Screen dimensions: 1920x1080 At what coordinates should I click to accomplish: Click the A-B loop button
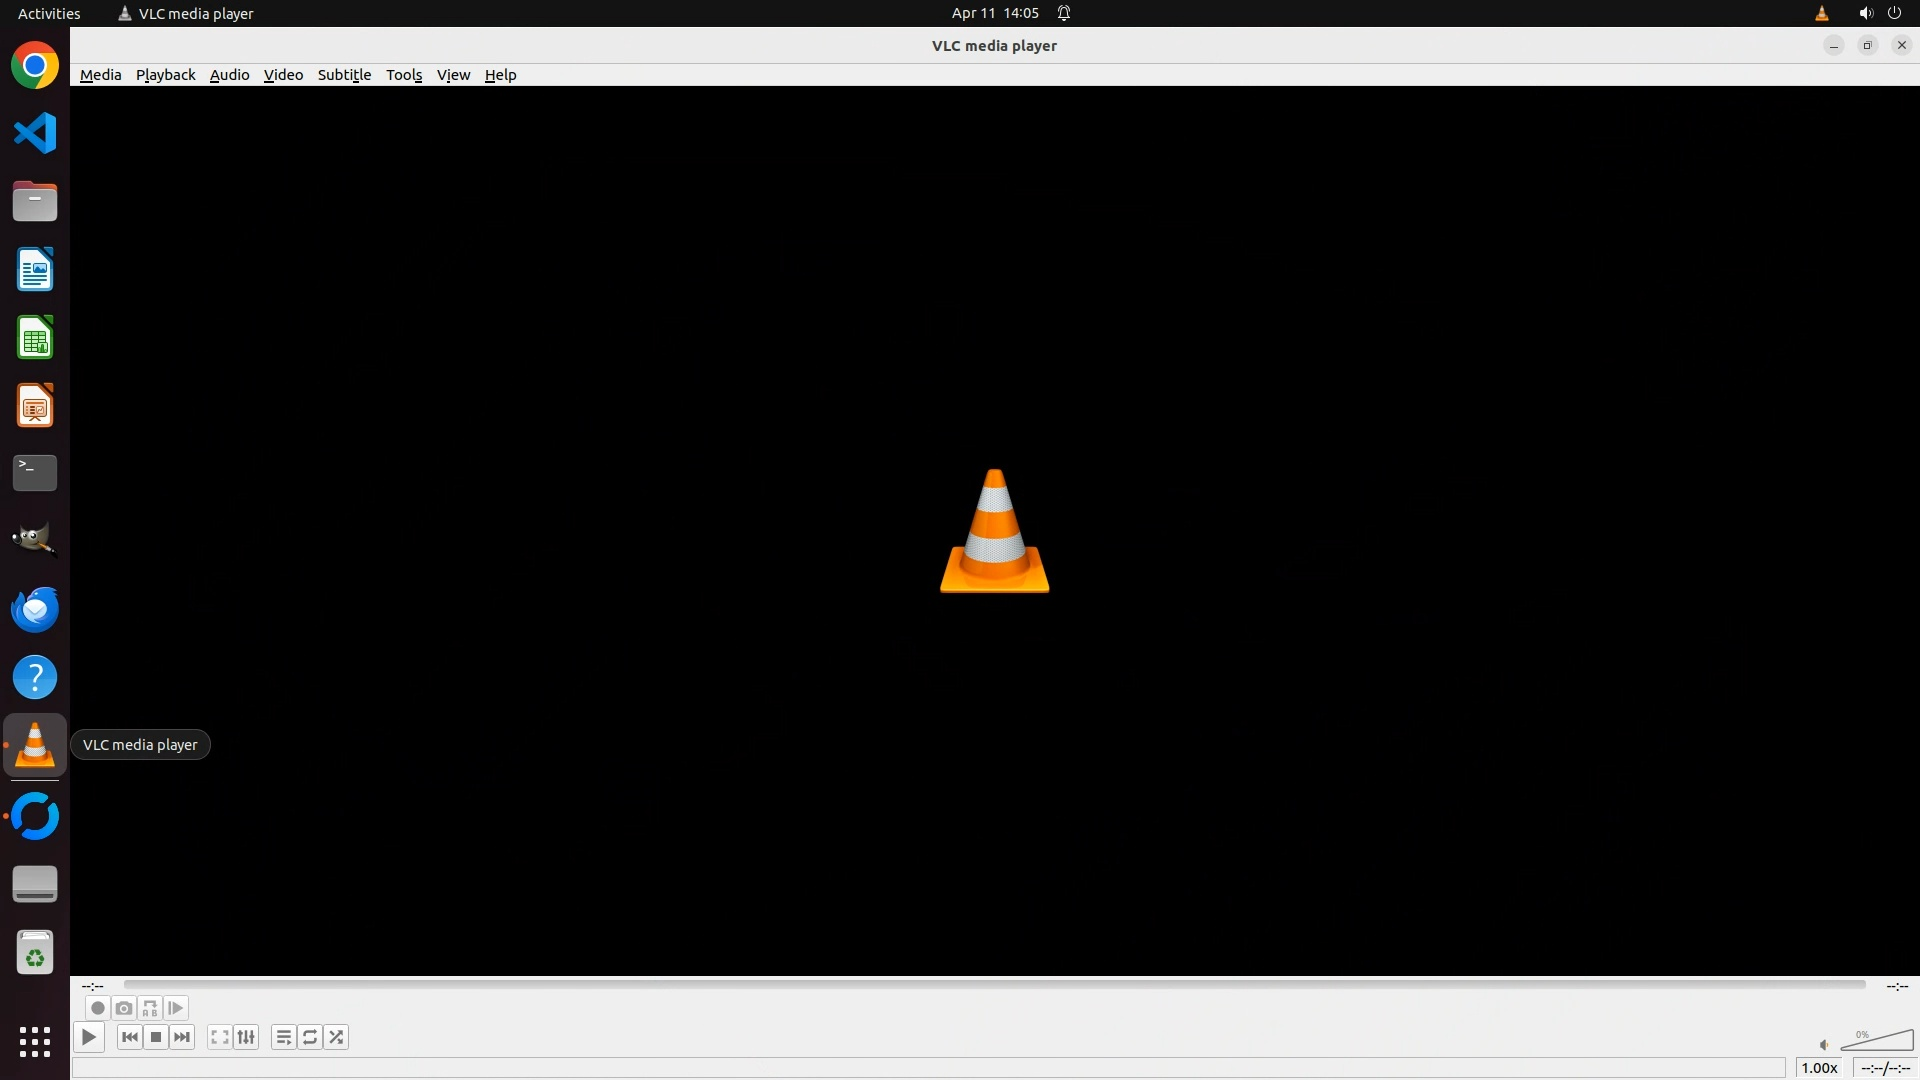(150, 1008)
